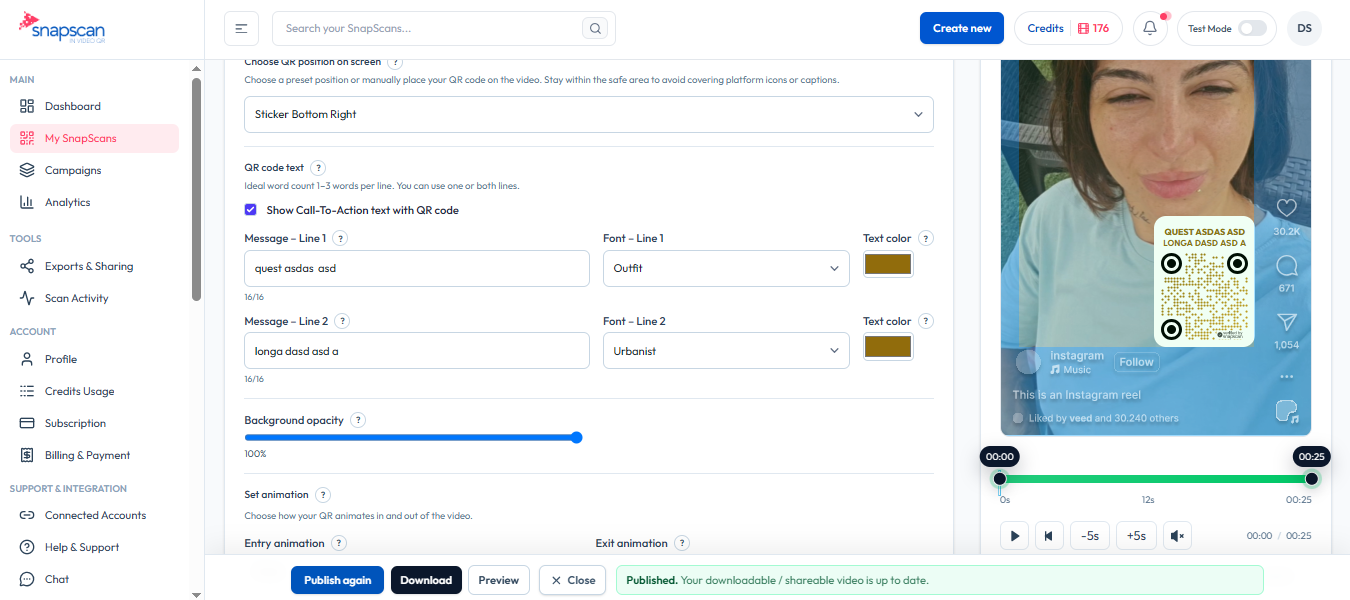
Task: Click the share paper-plane icon on preview
Action: (x=1287, y=322)
